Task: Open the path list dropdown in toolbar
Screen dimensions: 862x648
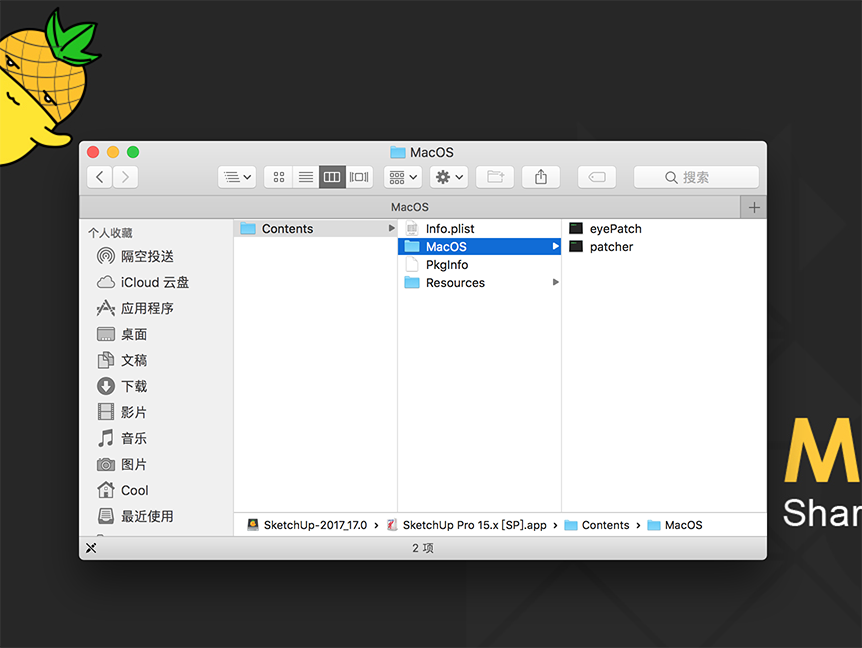Action: point(237,177)
